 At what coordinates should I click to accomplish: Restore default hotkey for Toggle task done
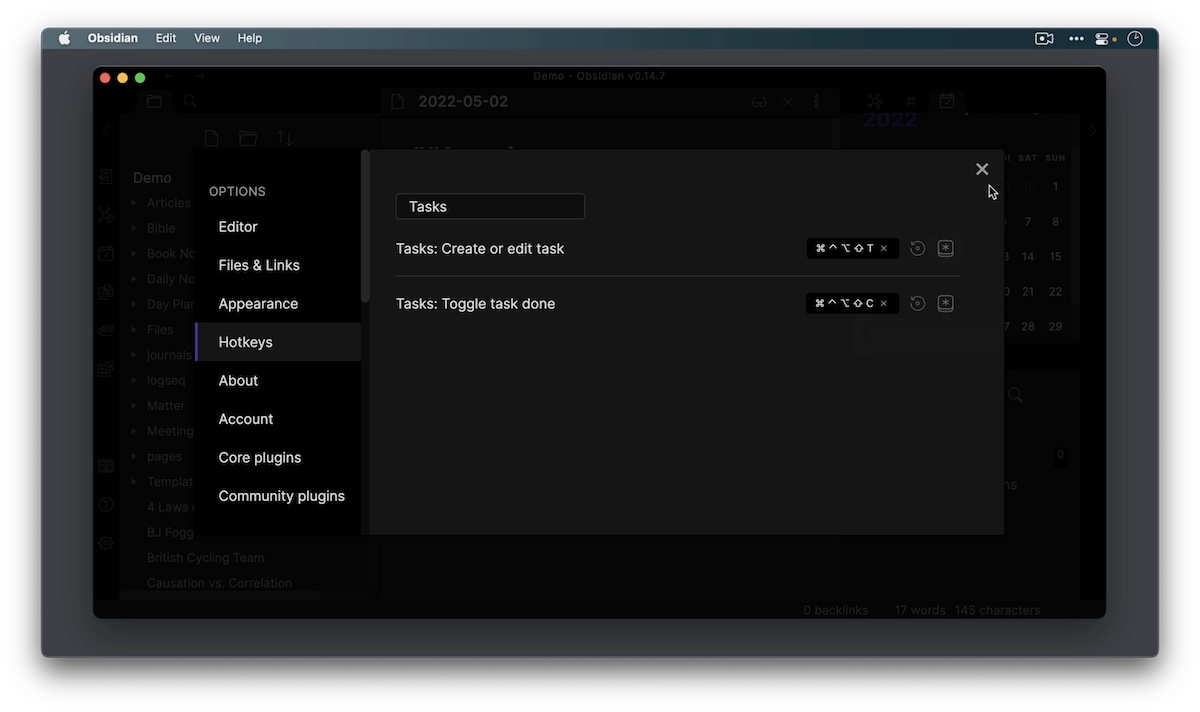coord(917,304)
